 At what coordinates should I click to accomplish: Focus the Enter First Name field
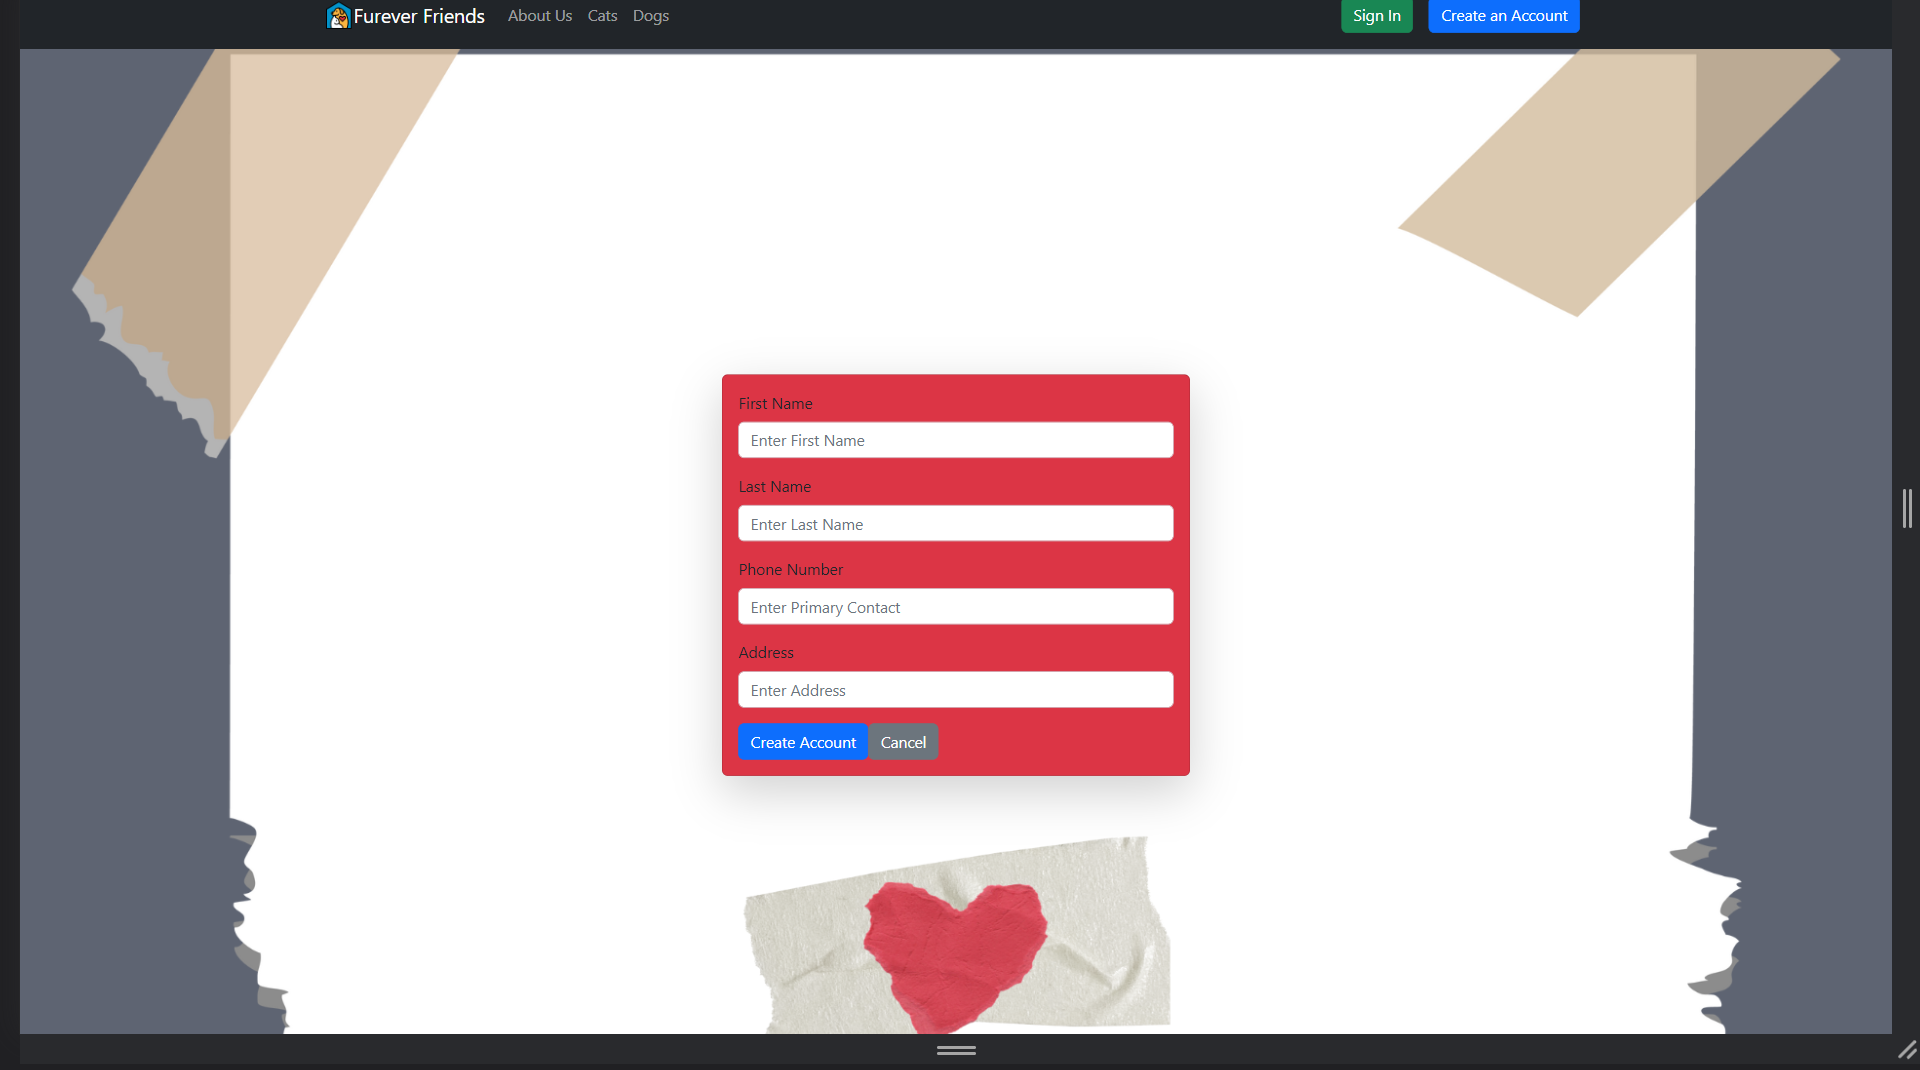[956, 440]
